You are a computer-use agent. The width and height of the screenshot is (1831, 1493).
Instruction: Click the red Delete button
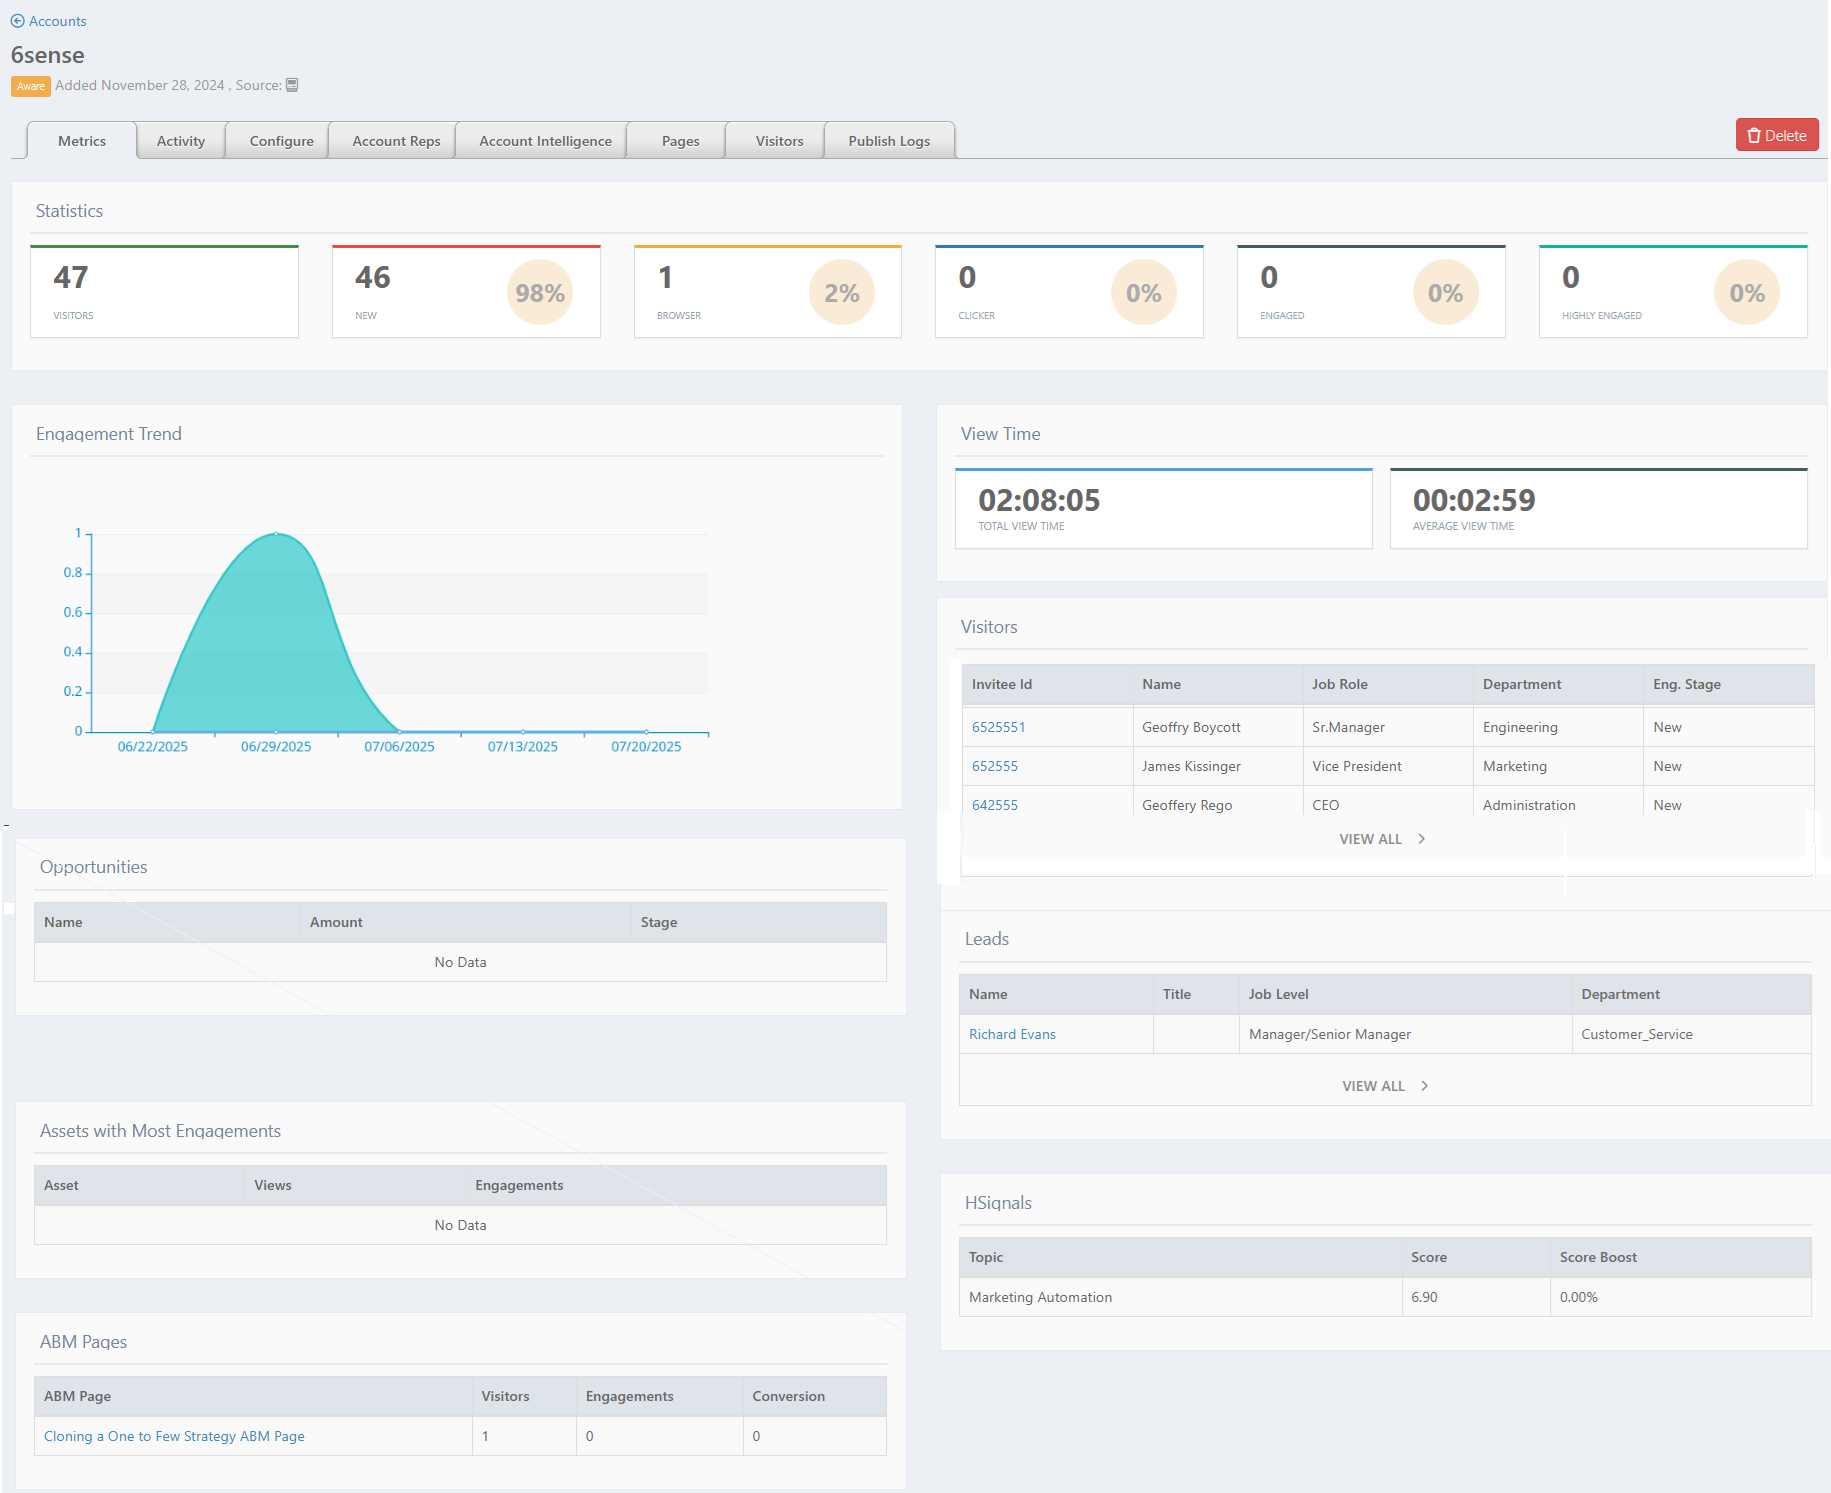pos(1776,135)
